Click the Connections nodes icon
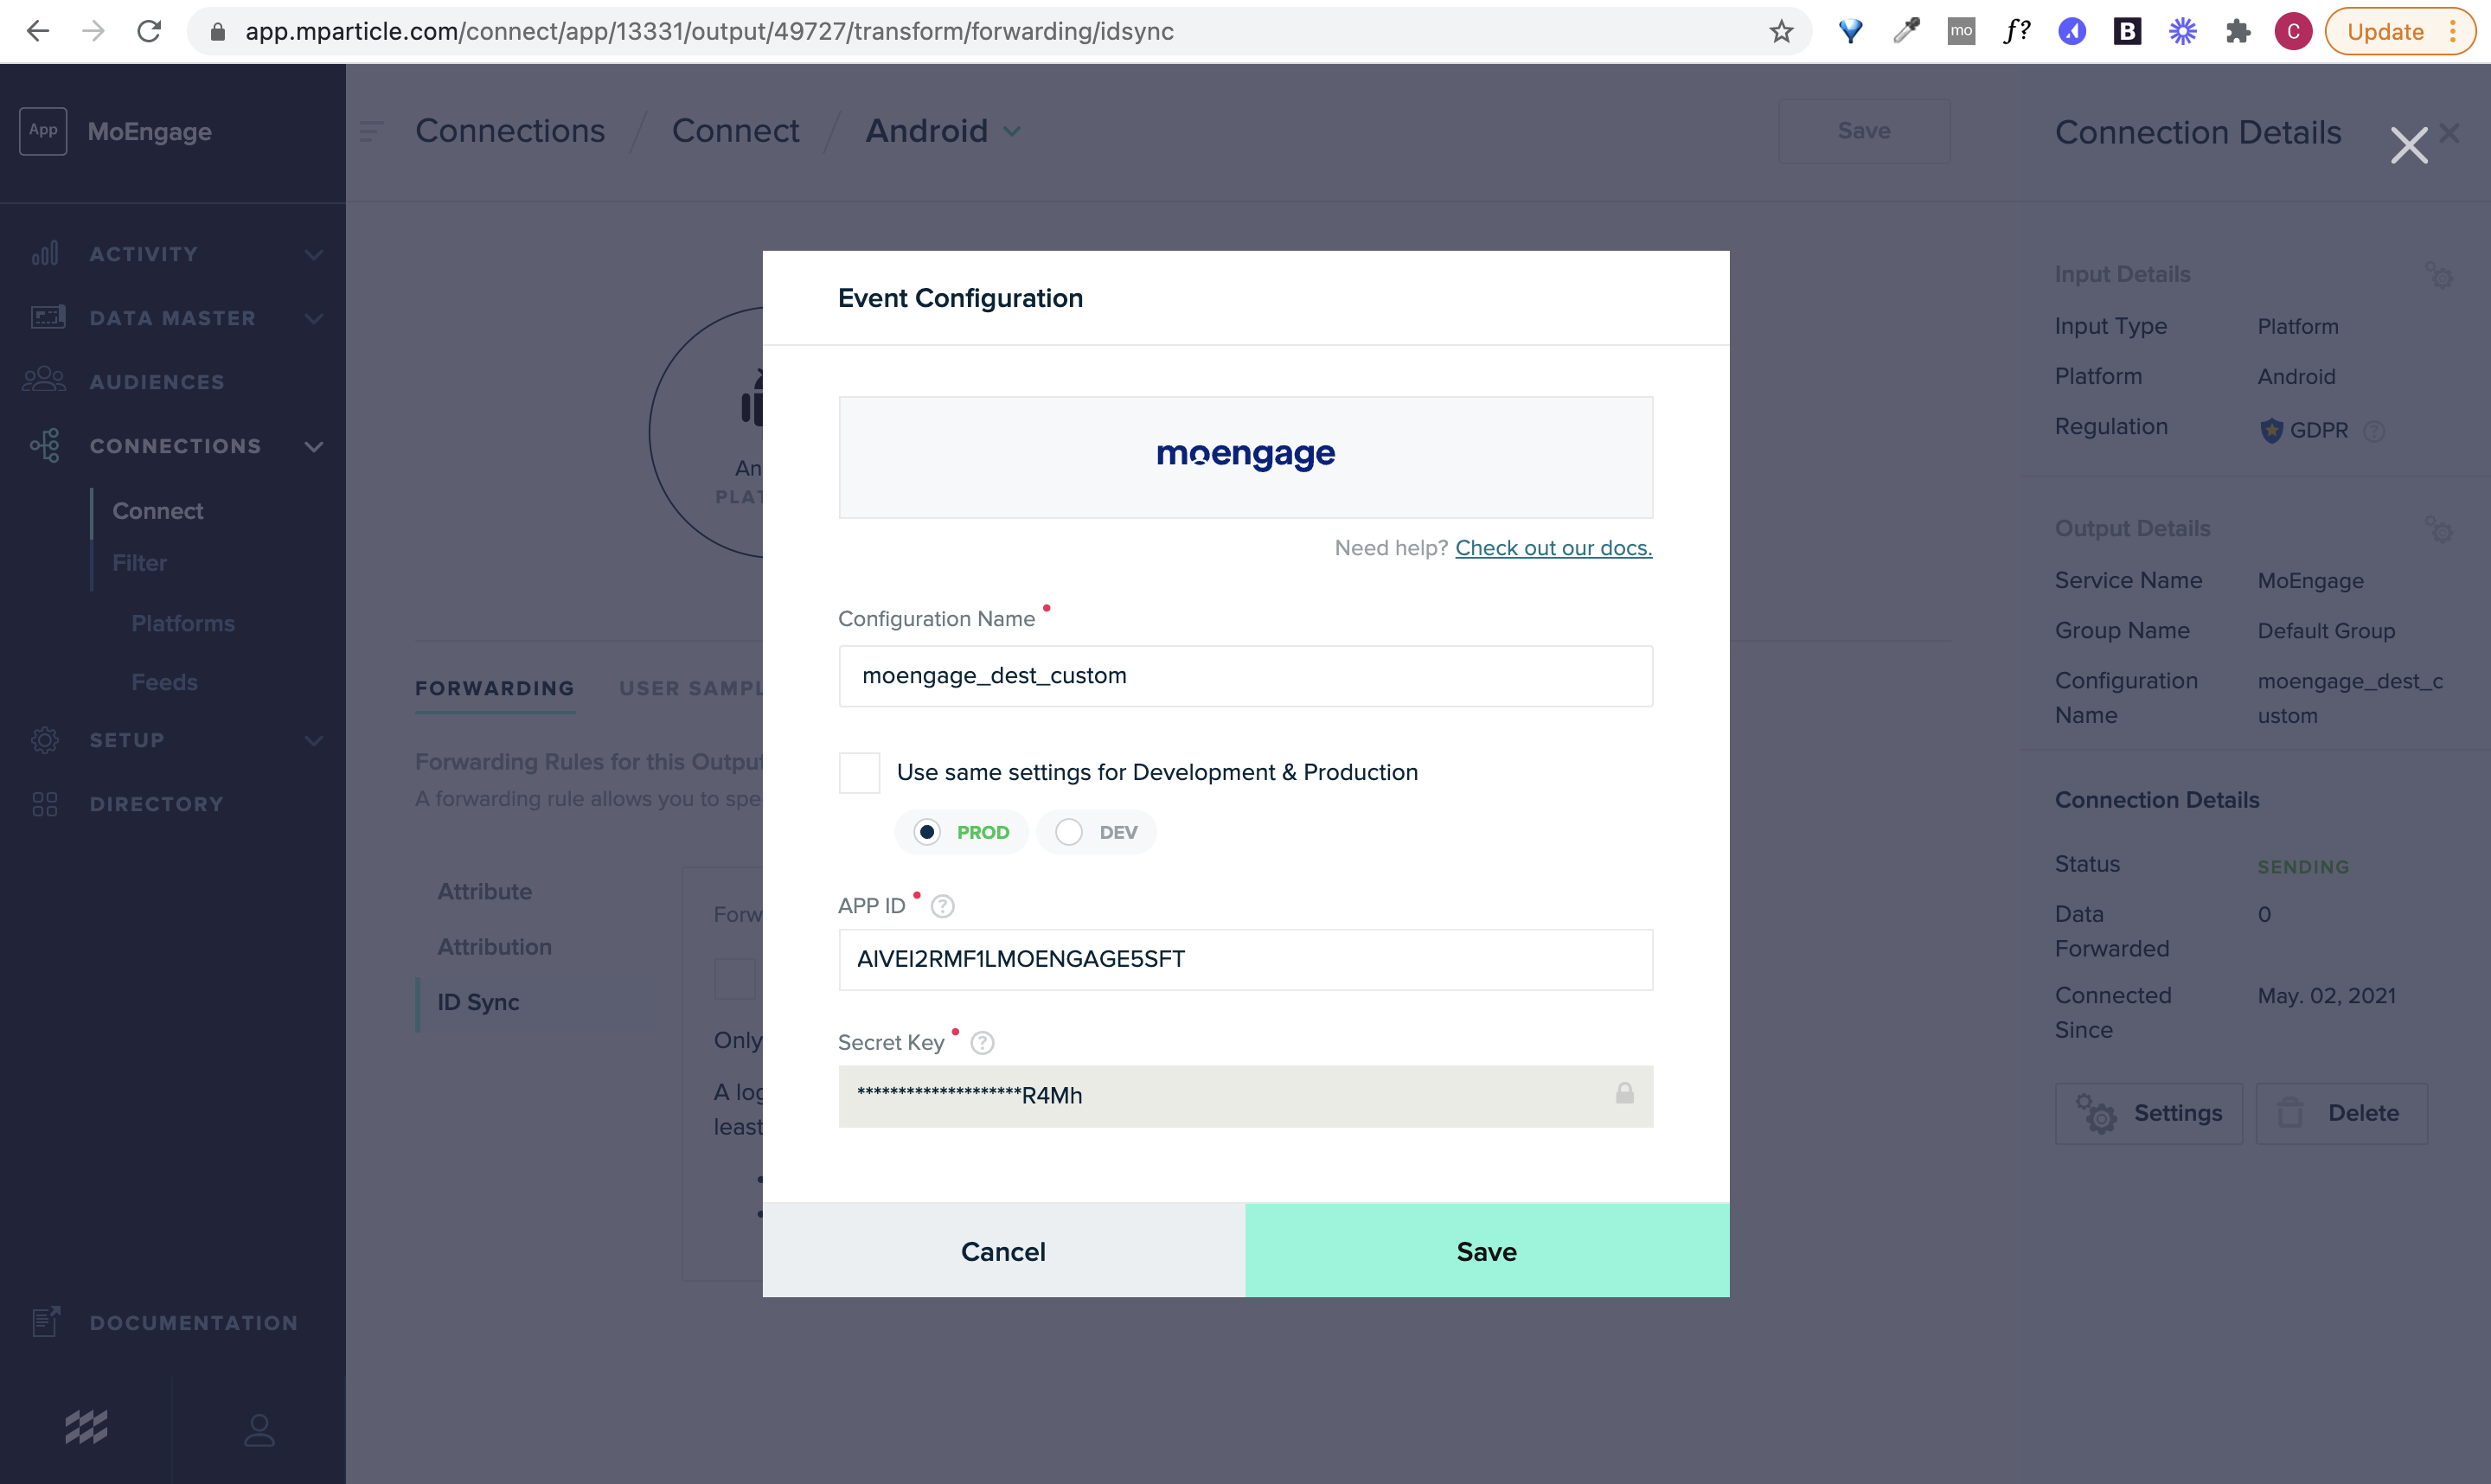The image size is (2491, 1484). (45, 445)
